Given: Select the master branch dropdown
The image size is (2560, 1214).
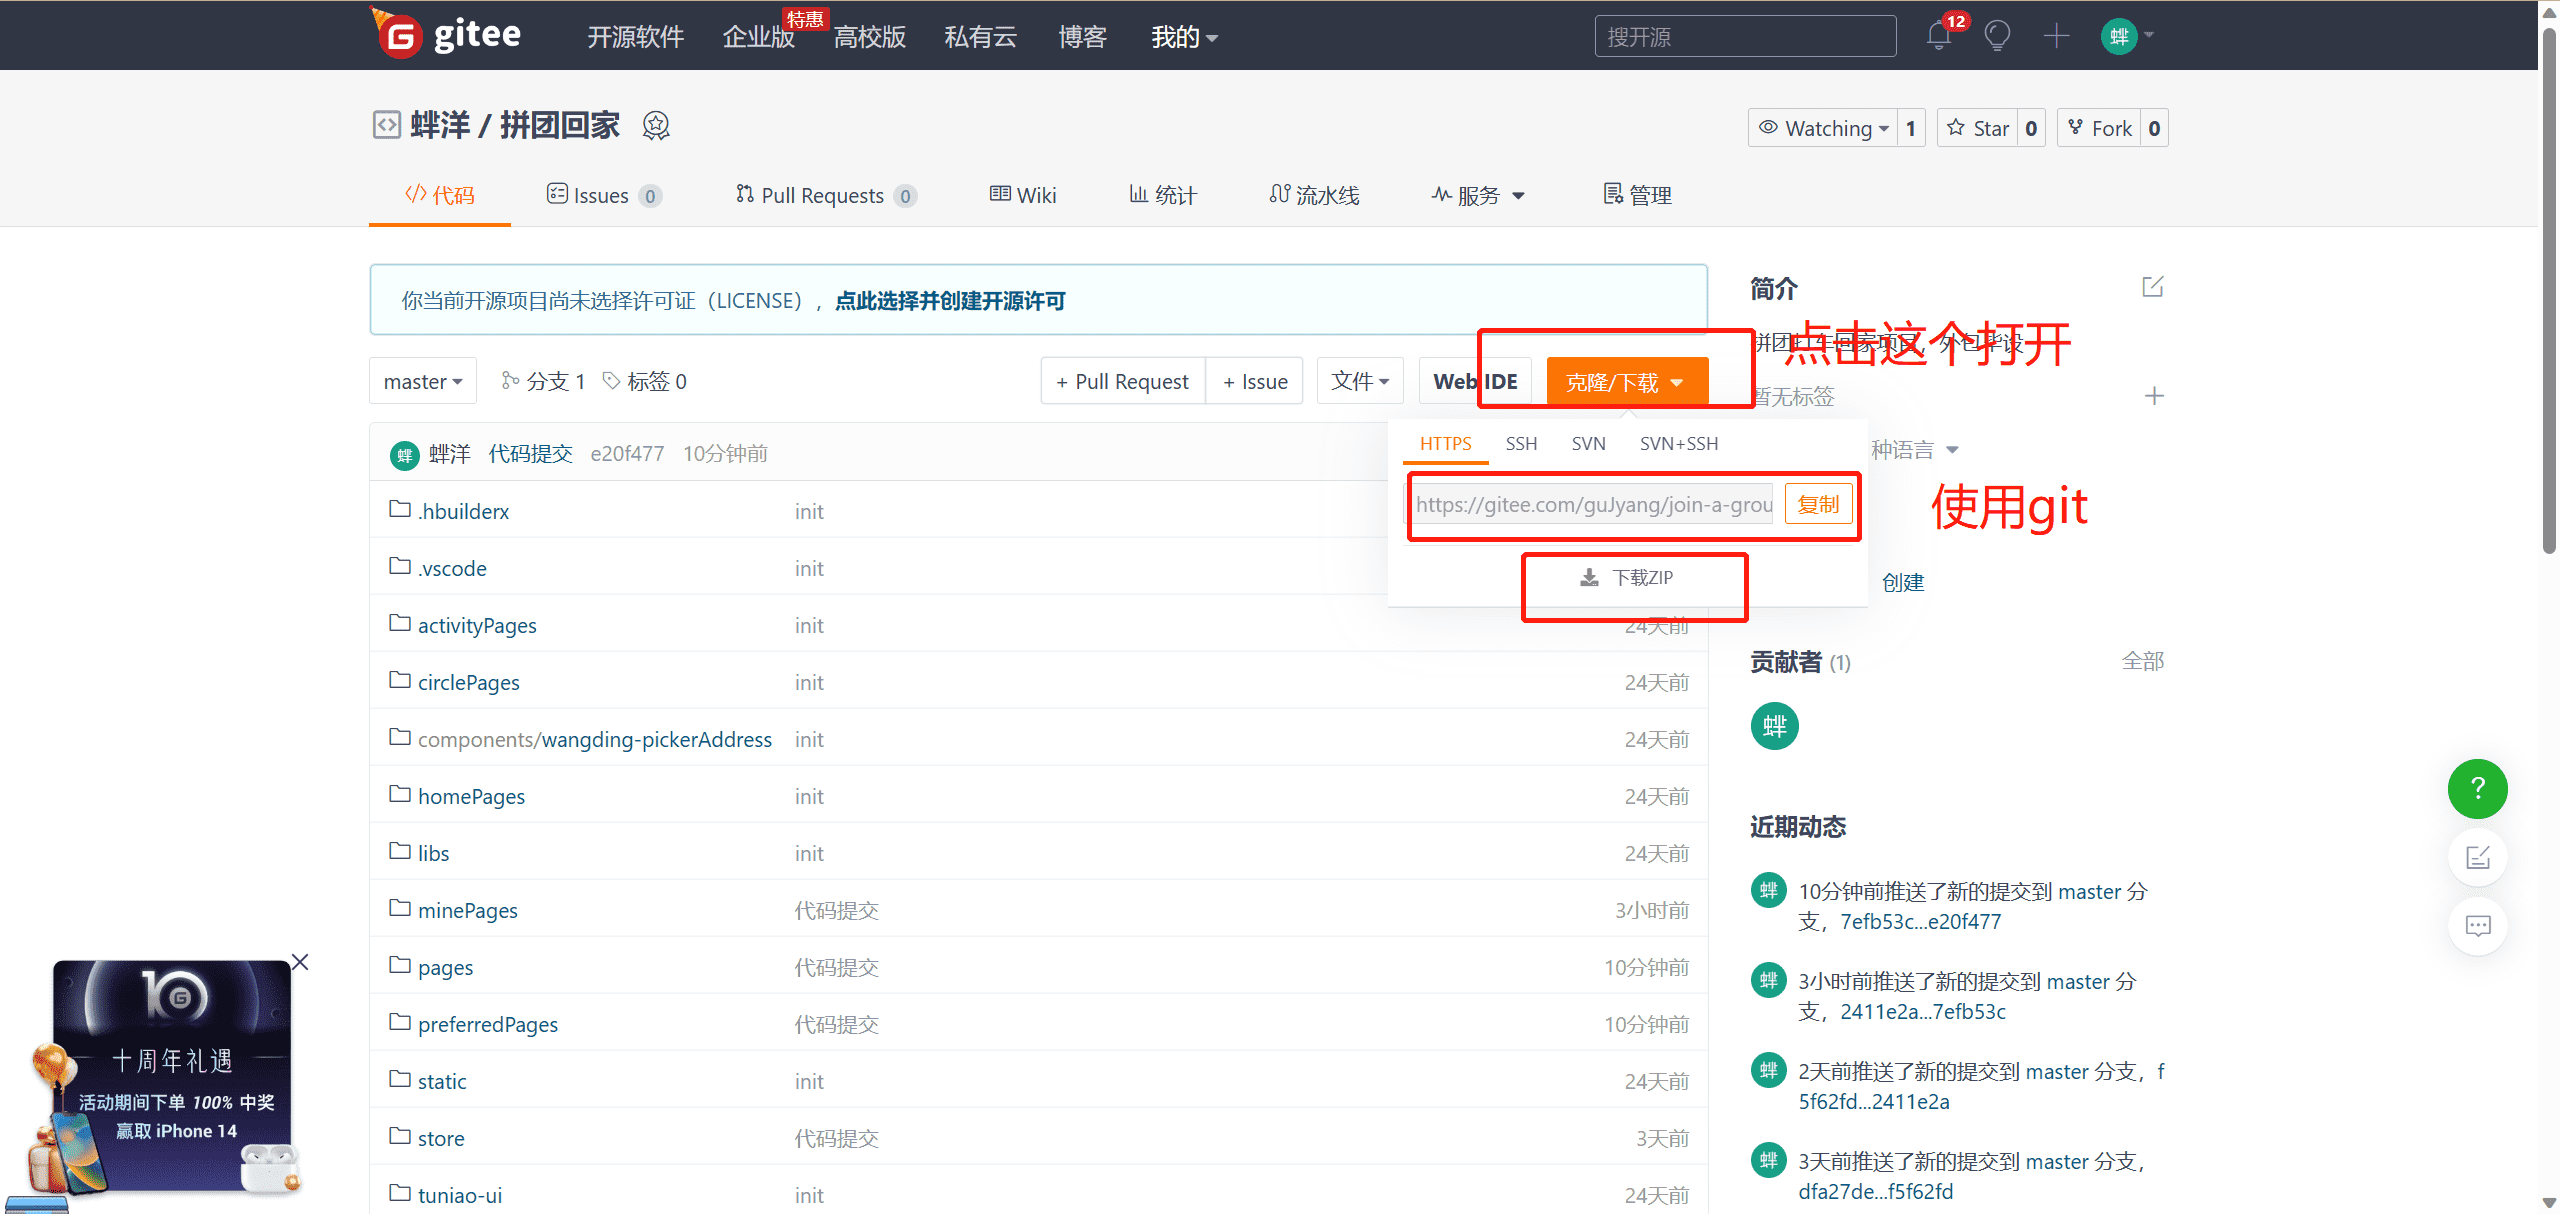Looking at the screenshot, I should click(x=421, y=383).
